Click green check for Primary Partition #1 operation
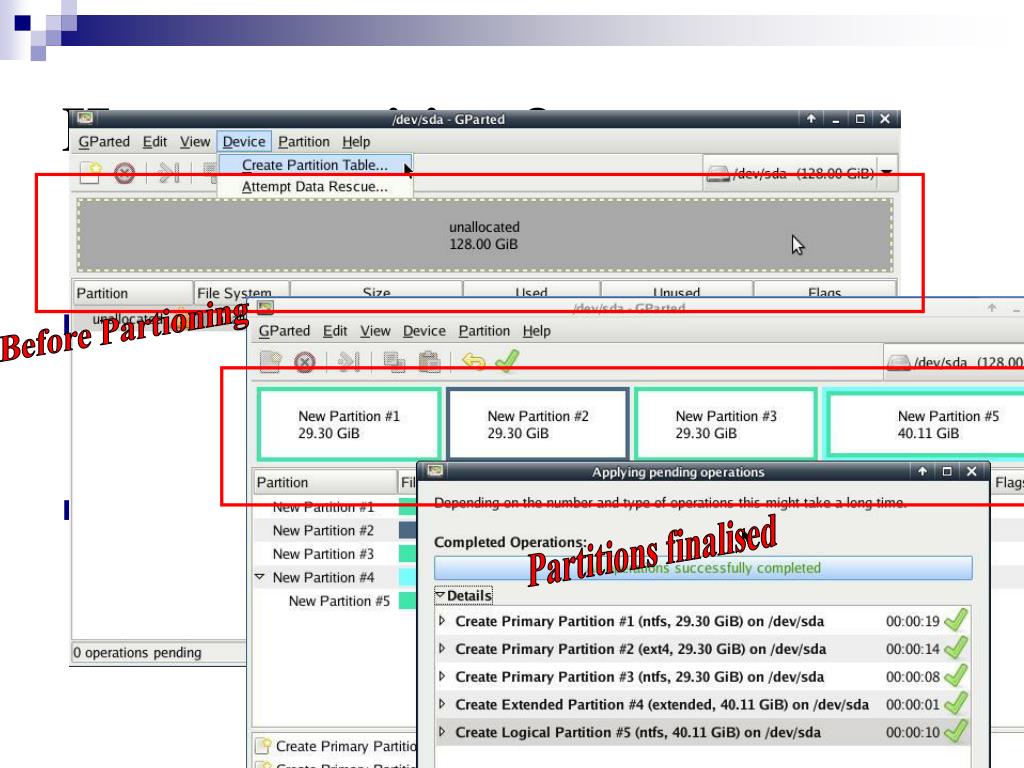 (956, 620)
